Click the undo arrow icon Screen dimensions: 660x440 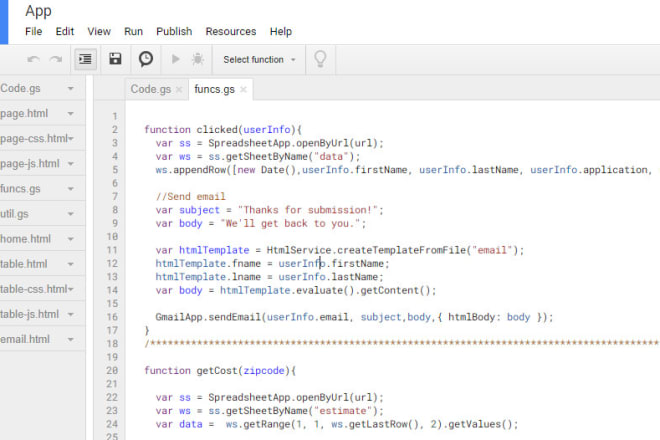(34, 59)
